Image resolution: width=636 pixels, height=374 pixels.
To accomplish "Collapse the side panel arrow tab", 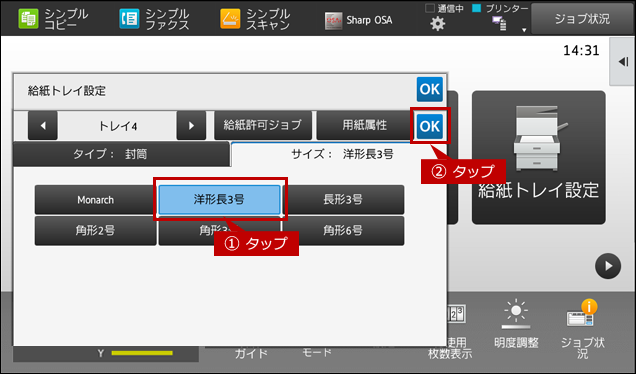I will tap(623, 62).
